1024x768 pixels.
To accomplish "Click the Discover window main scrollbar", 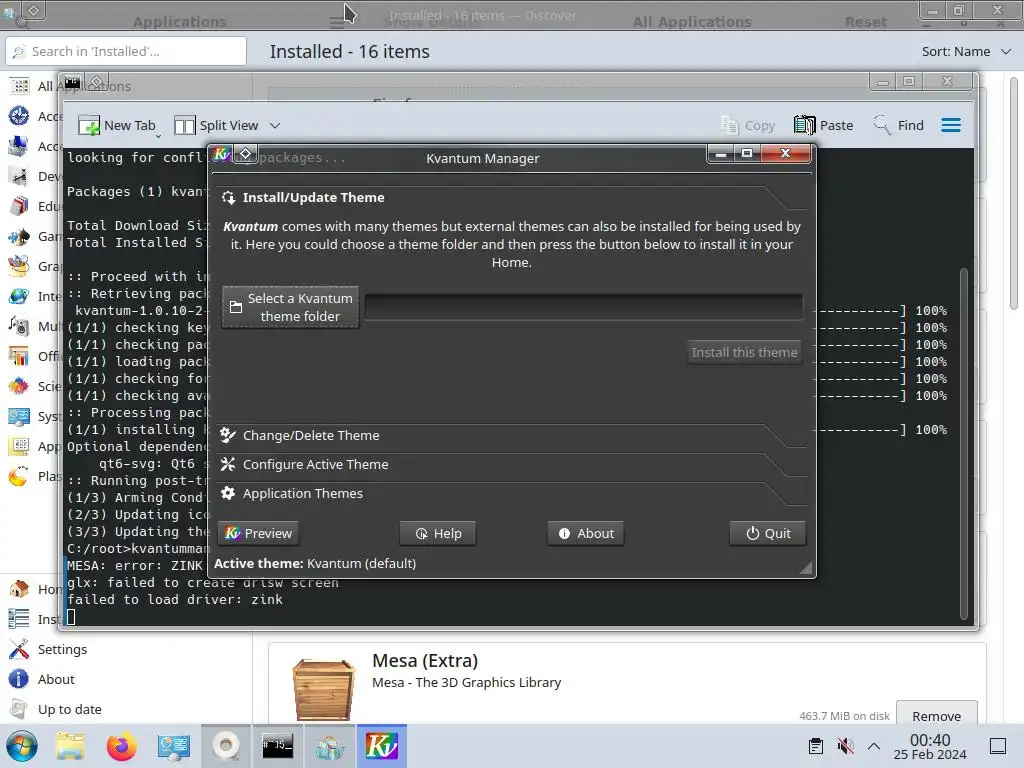I will pos(1014,193).
